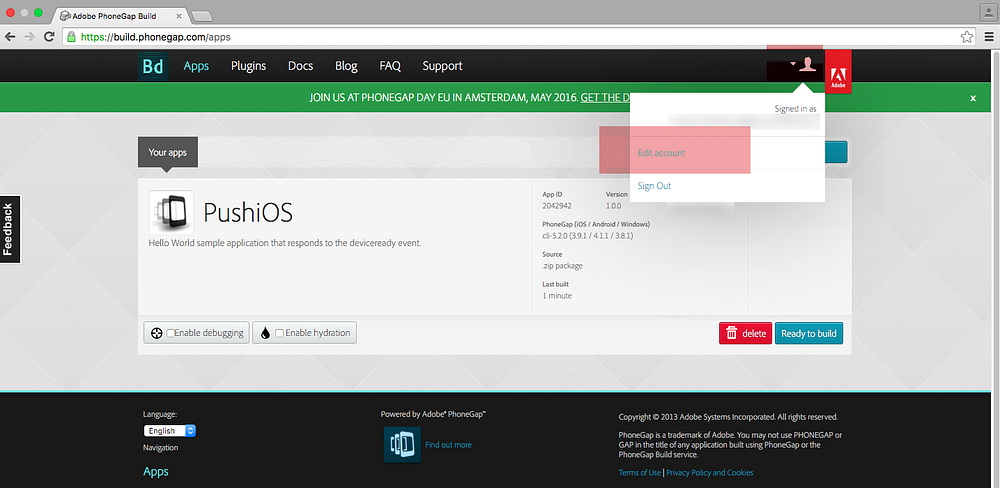Open the Feedback side tab

[10, 230]
